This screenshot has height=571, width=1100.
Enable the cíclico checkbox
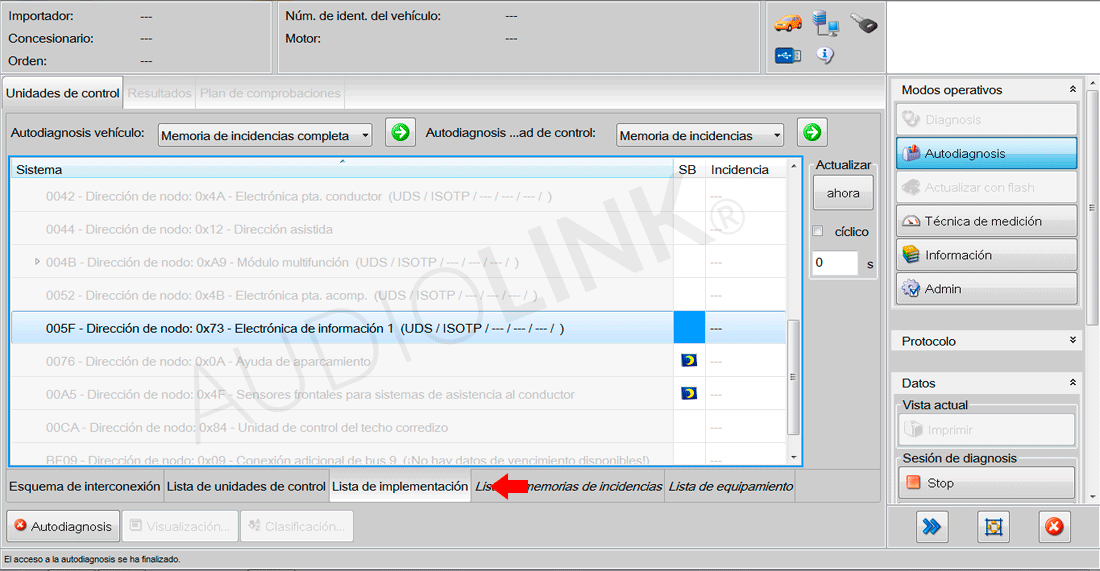[819, 231]
